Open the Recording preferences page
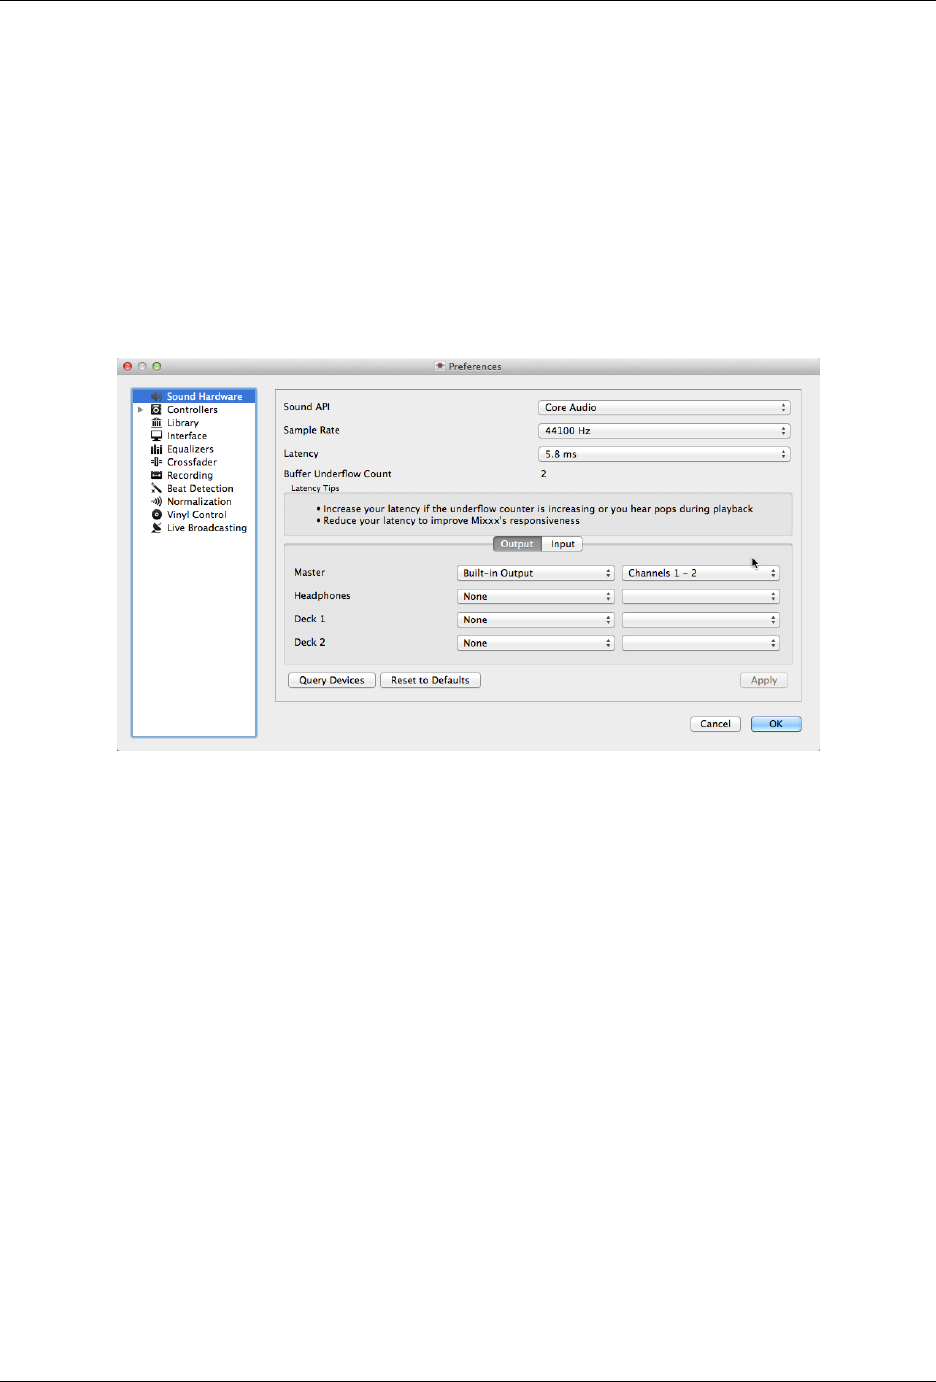 [190, 475]
